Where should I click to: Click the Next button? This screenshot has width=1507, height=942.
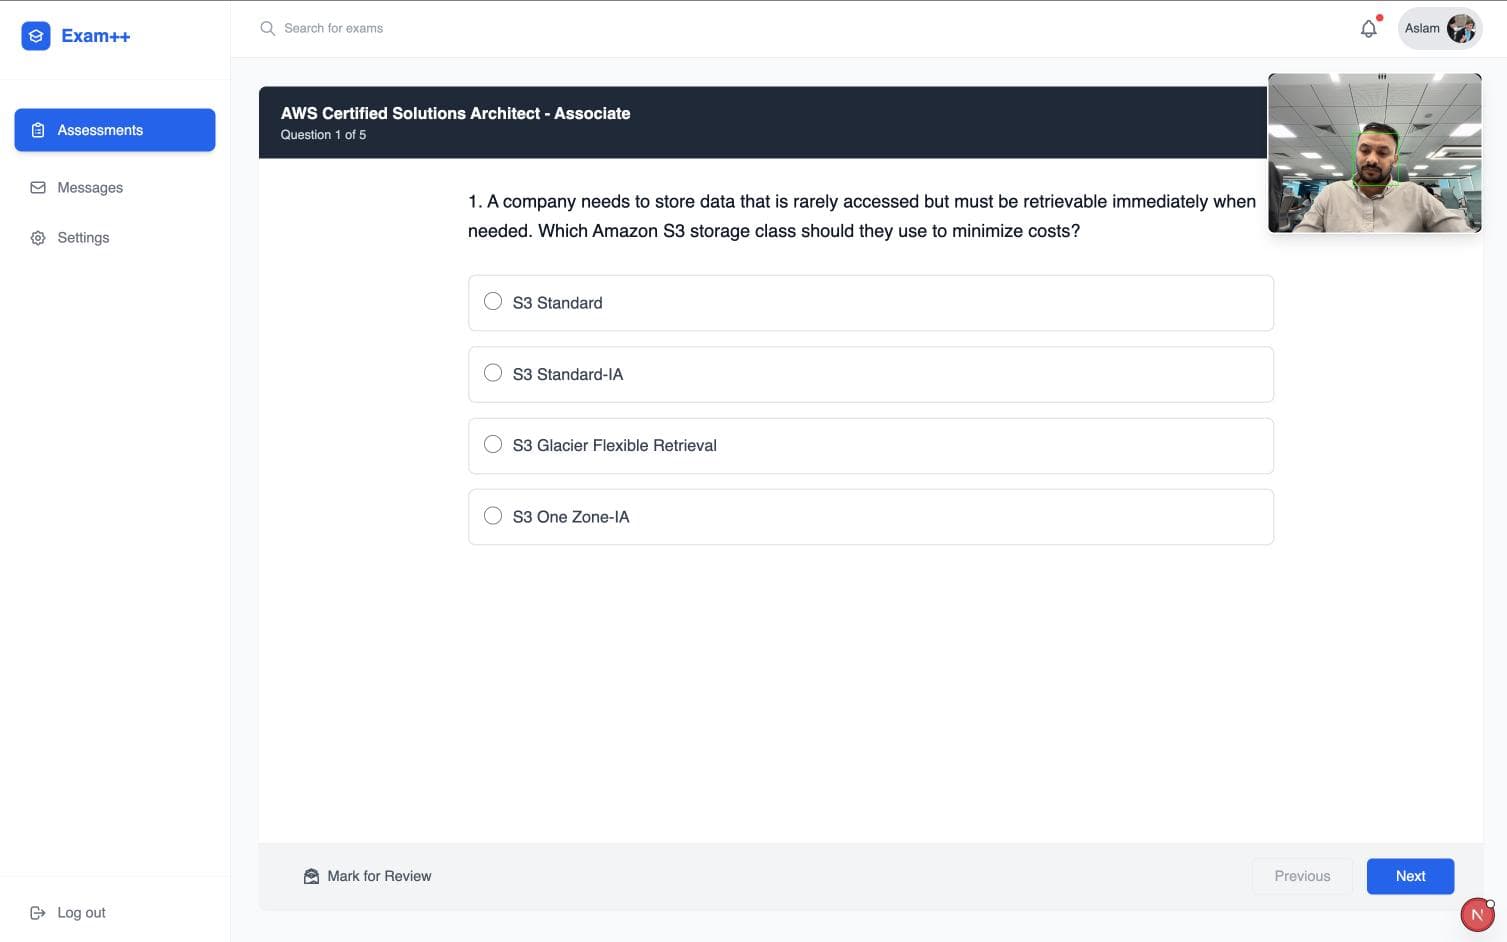[x=1410, y=876]
